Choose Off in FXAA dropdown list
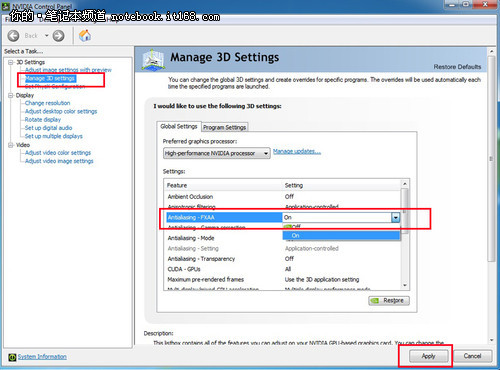 341,227
